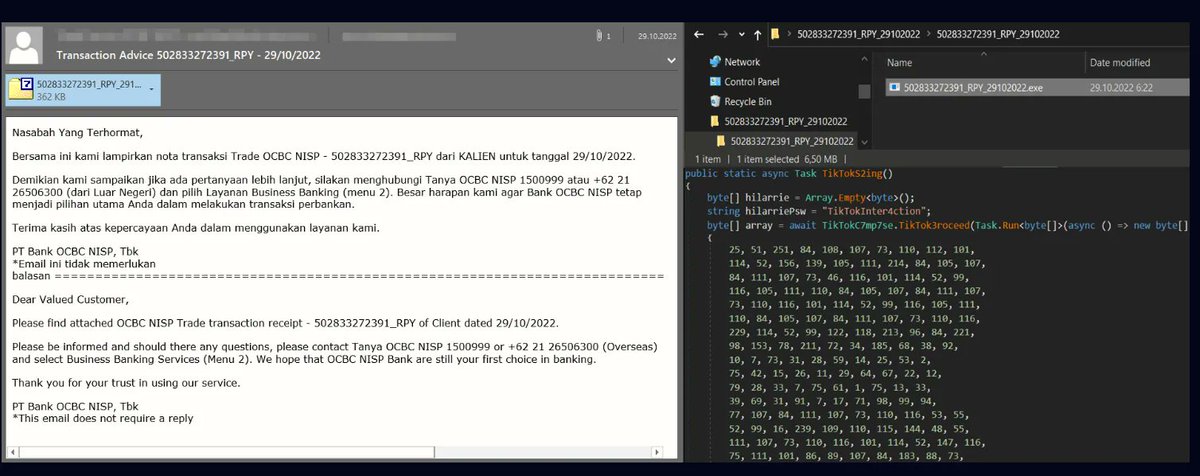
Task: Select parent 502833272391_RPY_29102022 folder in tree
Action: [x=786, y=121]
